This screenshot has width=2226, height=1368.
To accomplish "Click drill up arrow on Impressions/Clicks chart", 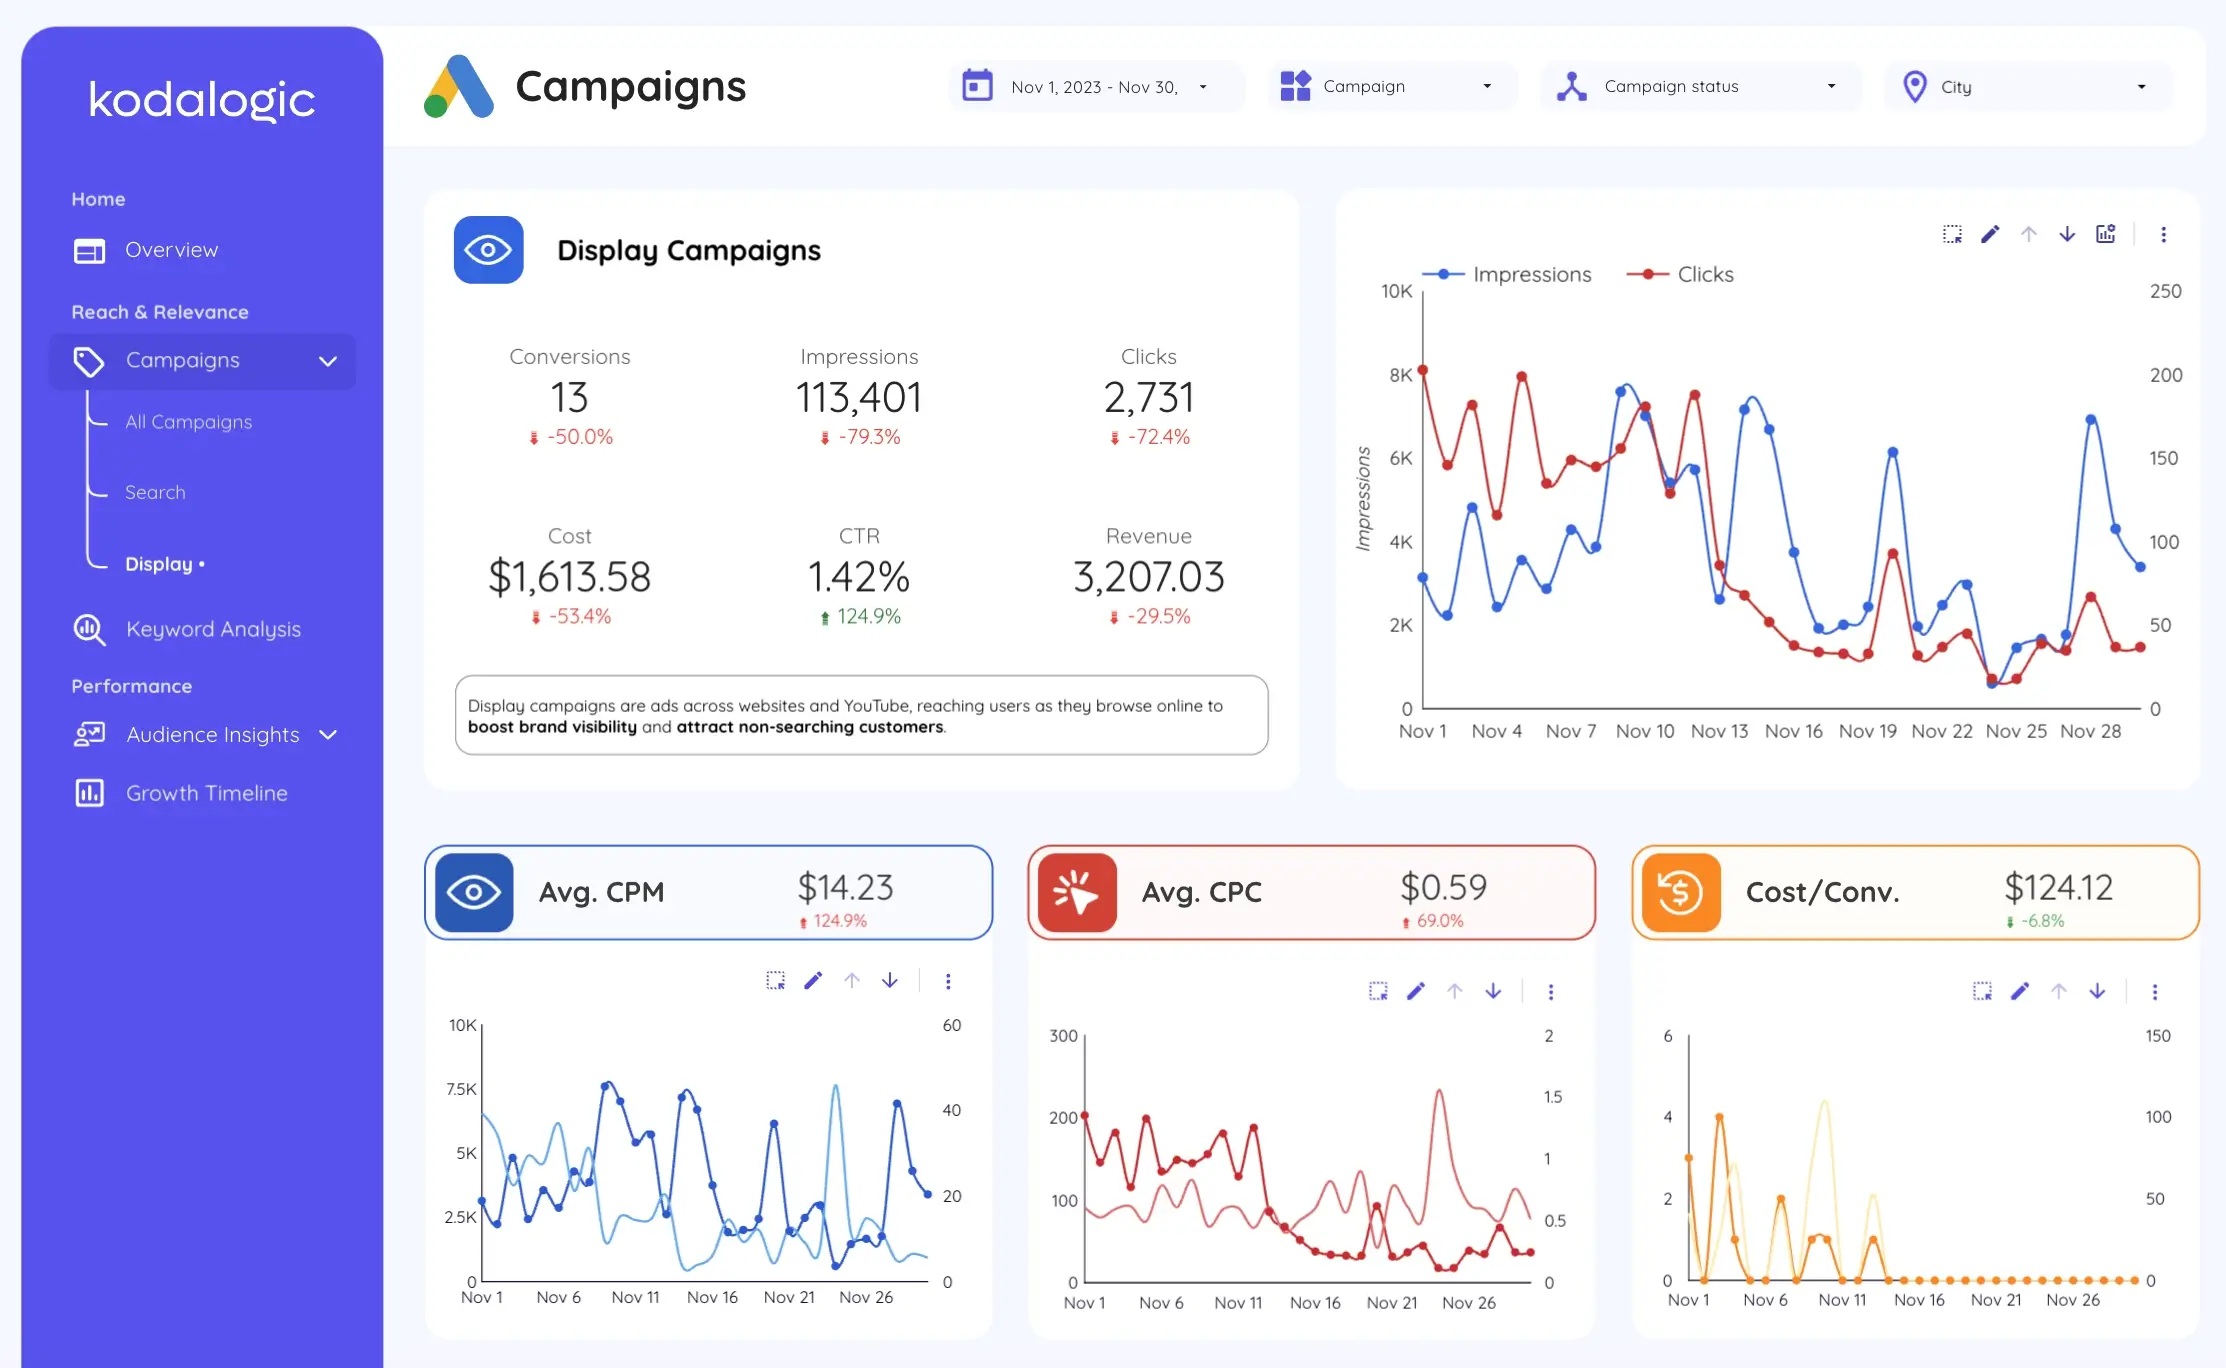I will tap(2029, 234).
